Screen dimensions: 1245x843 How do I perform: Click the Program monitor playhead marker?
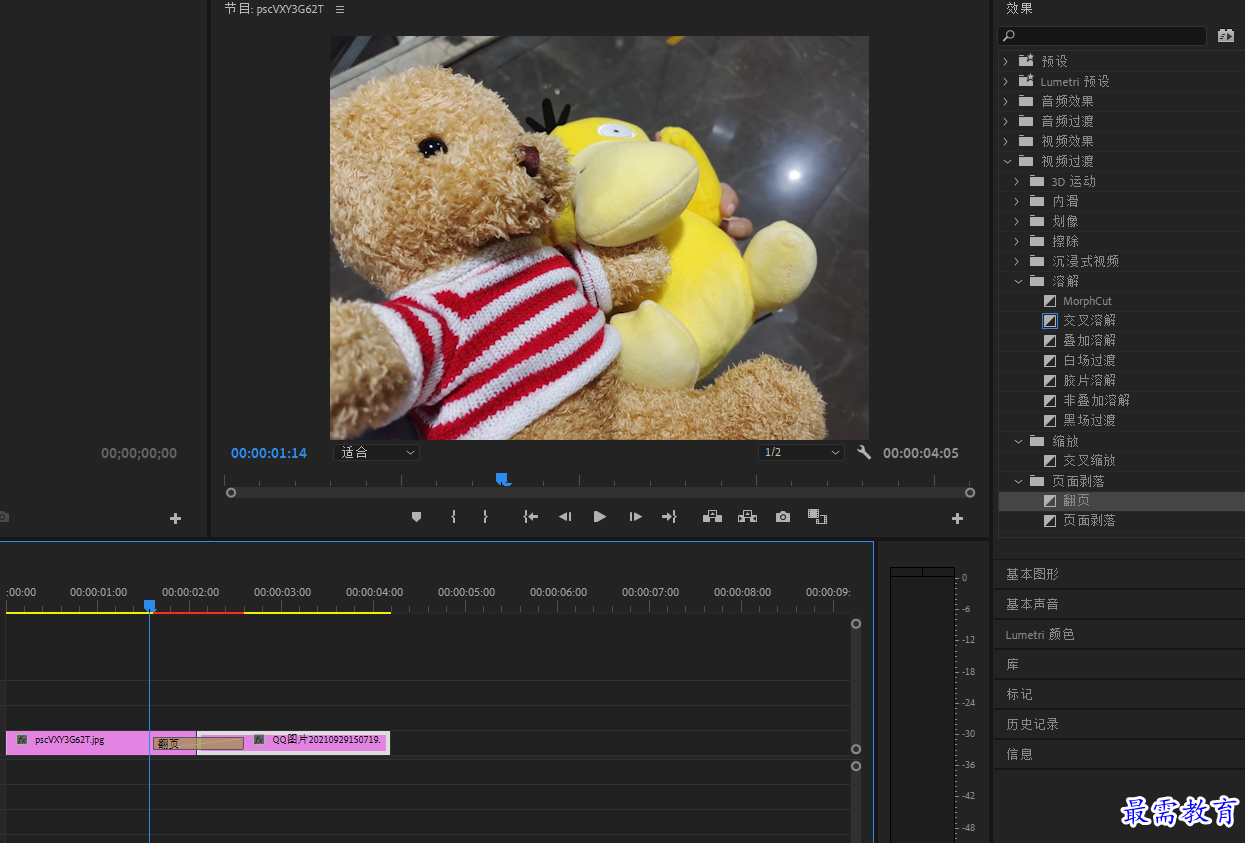pos(503,480)
